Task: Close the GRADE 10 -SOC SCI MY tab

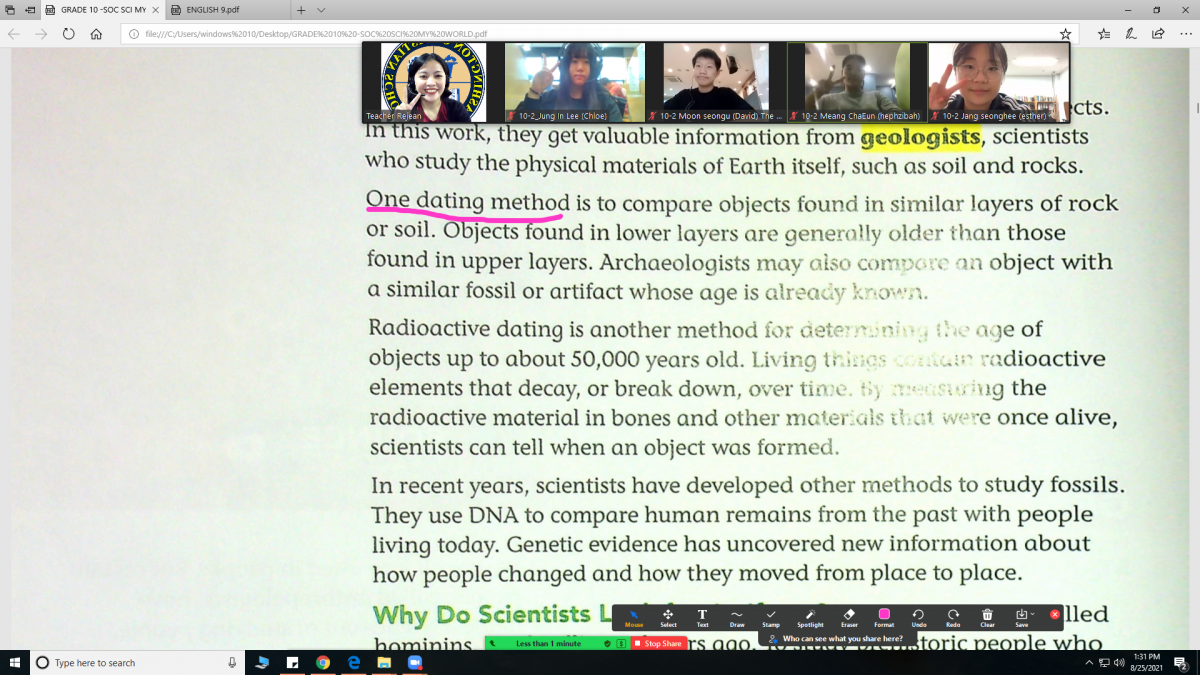Action: [x=155, y=9]
